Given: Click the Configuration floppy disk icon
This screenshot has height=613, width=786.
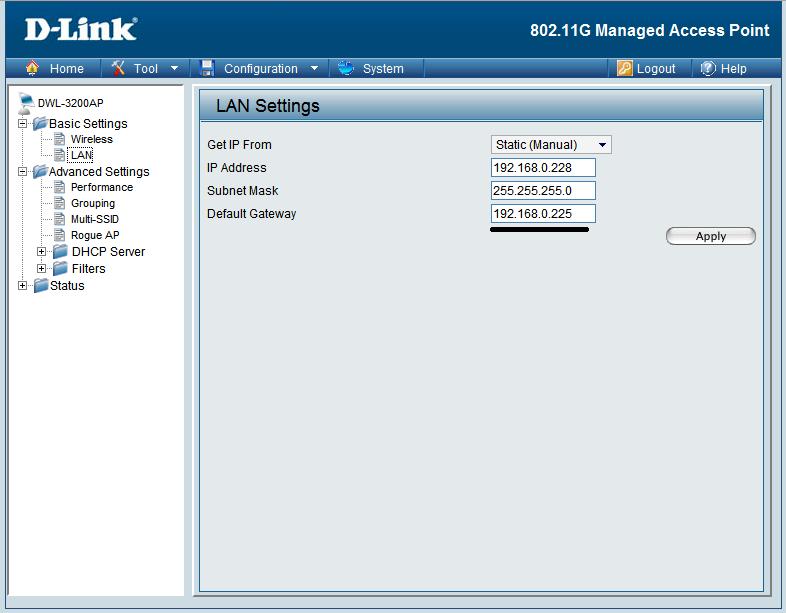Looking at the screenshot, I should pyautogui.click(x=207, y=68).
